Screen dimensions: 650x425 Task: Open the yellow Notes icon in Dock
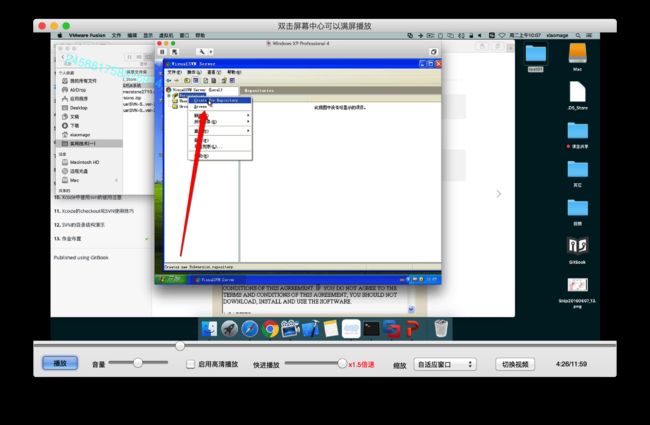click(331, 329)
